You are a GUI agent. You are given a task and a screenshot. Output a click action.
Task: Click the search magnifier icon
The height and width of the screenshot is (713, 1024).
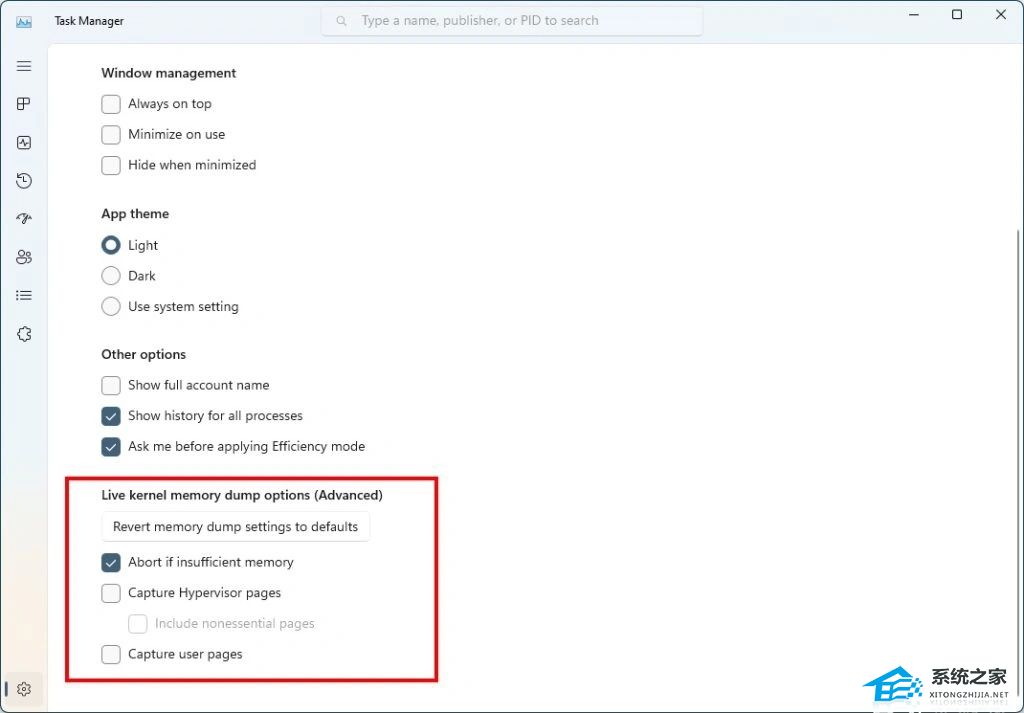[x=341, y=21]
